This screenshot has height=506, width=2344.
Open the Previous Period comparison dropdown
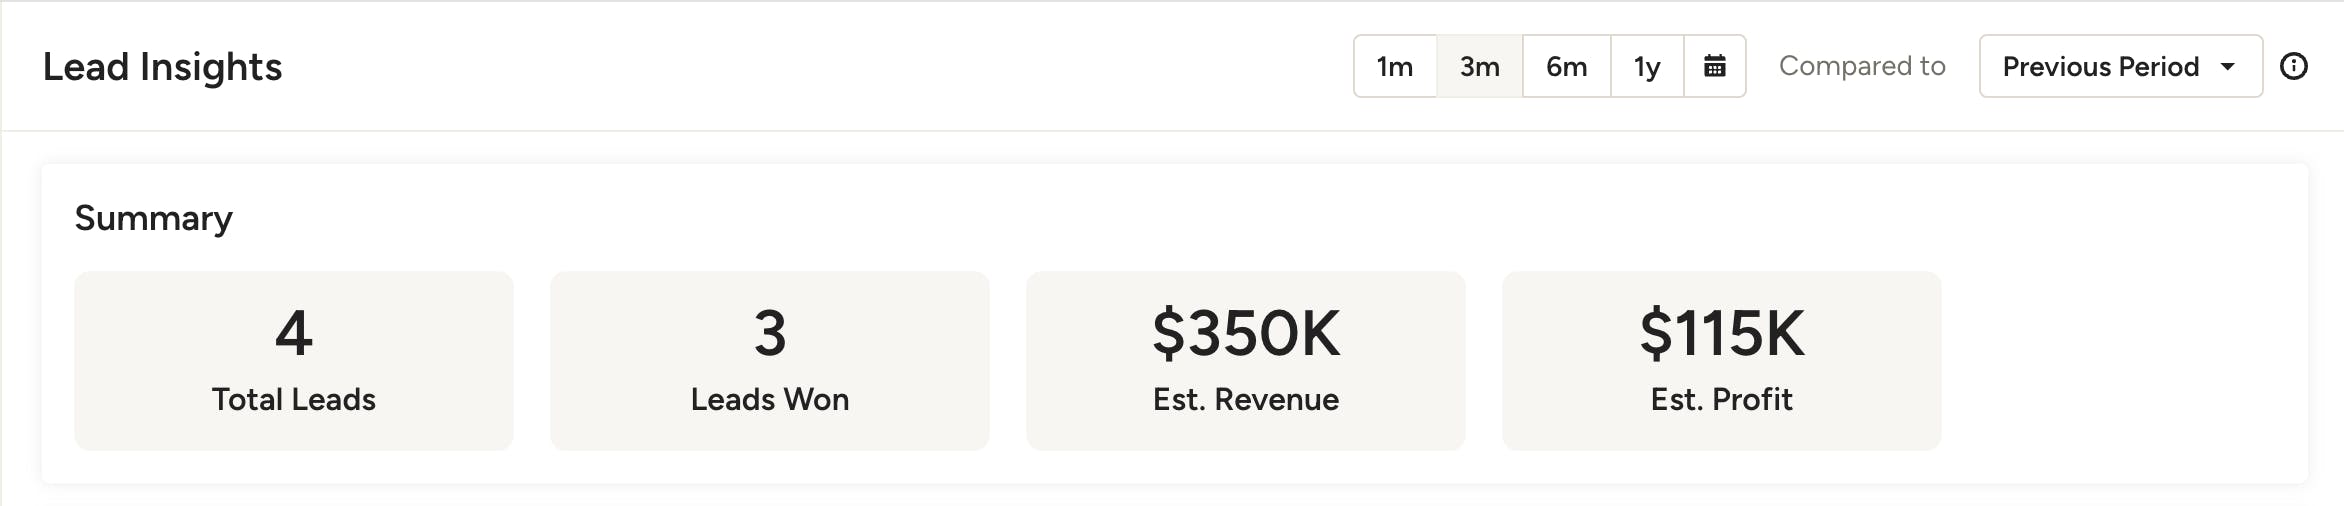[2100, 67]
